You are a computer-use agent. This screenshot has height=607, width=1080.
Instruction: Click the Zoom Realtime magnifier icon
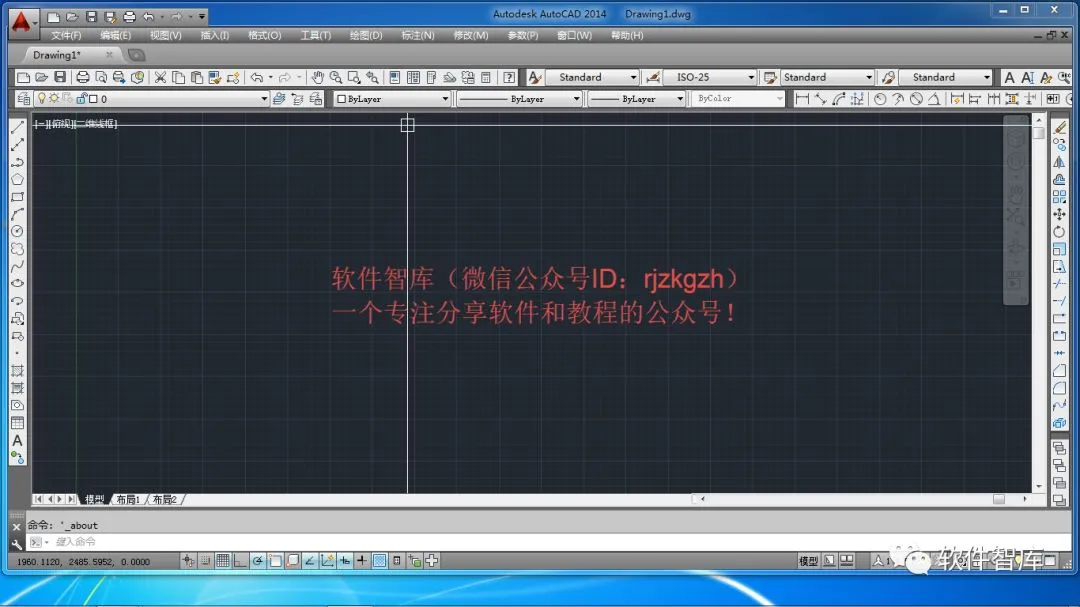(x=335, y=77)
